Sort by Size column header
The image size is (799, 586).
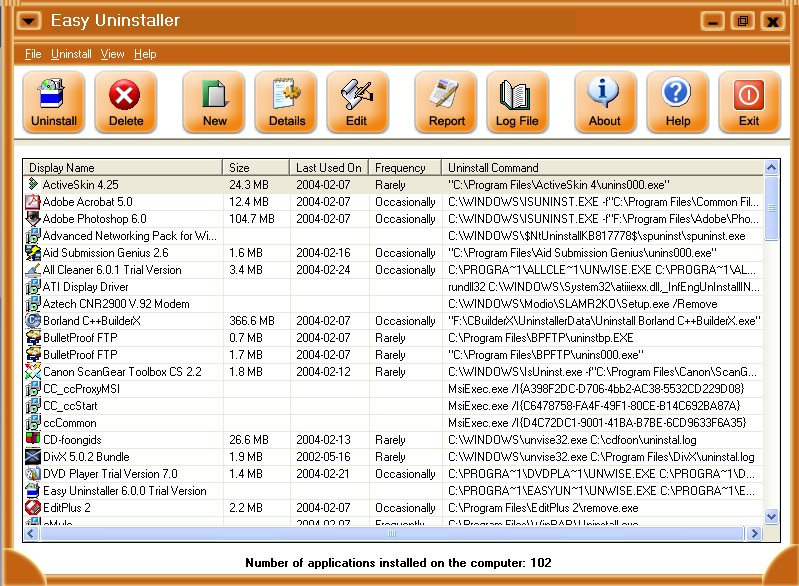(x=256, y=167)
